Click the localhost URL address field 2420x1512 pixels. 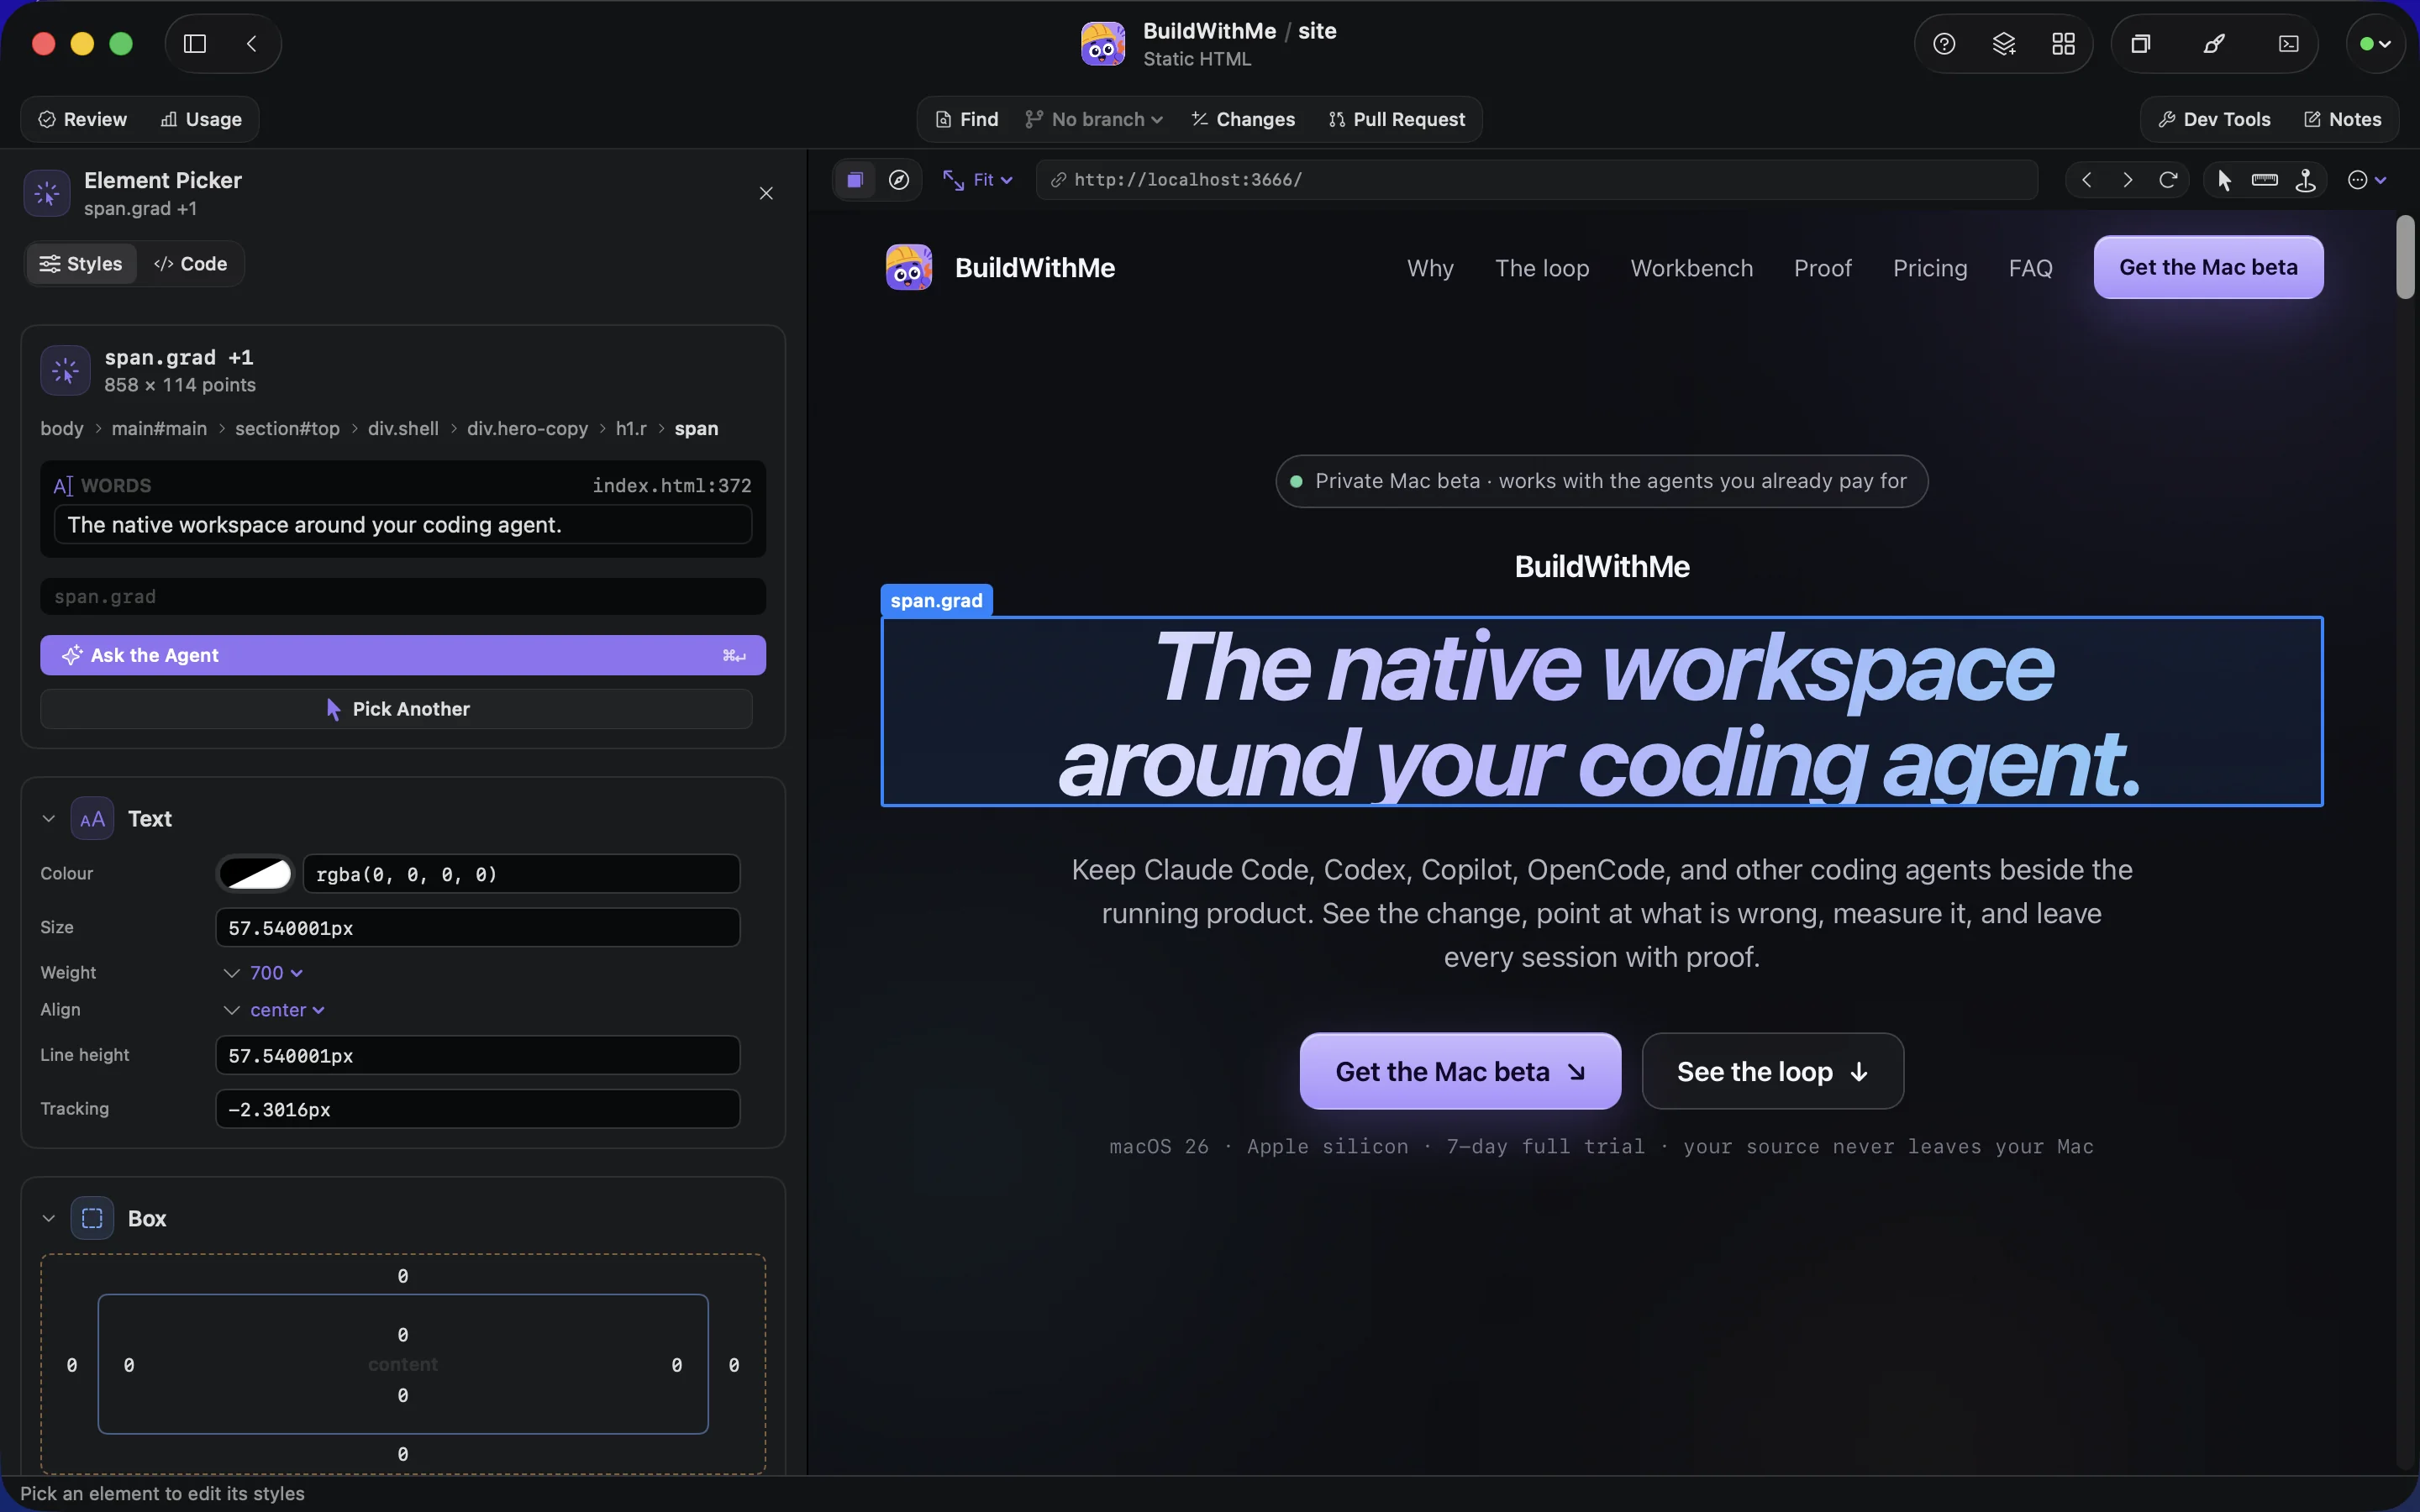1536,180
